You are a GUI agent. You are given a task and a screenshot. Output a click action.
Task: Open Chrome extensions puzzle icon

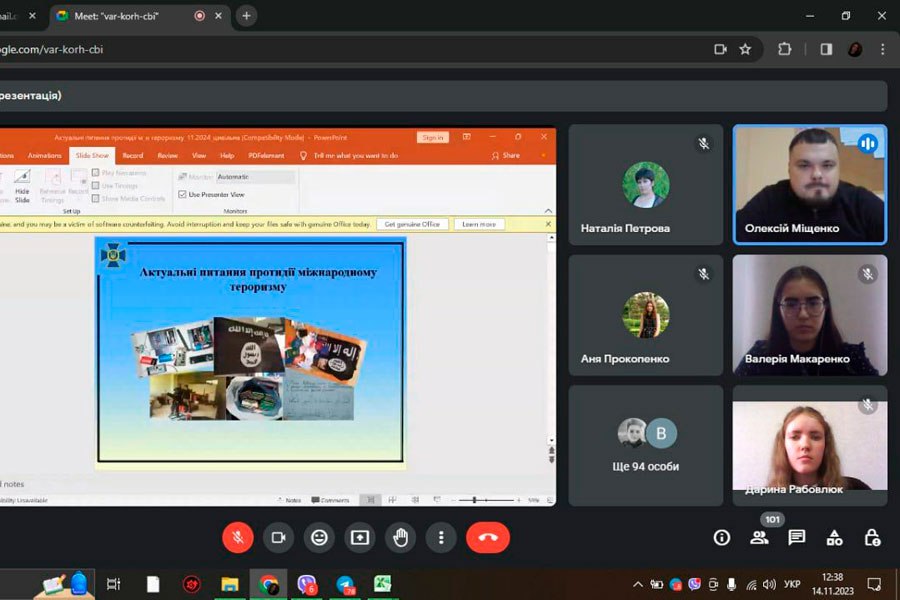[785, 49]
